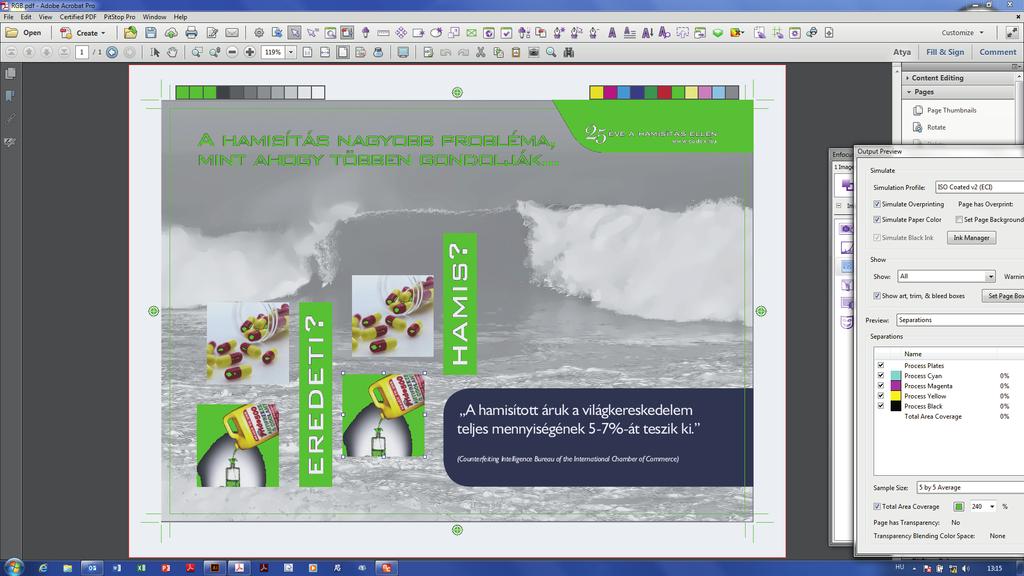
Task: Toggle the Simulate Paper Color checkbox
Action: pyautogui.click(x=877, y=220)
